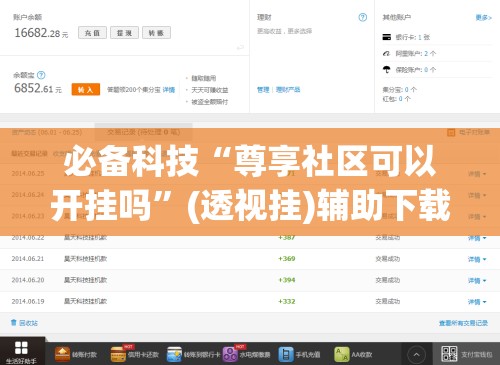The height and width of the screenshot is (365, 500).
Task: Click the date 2014.06.21
Action: (28, 259)
